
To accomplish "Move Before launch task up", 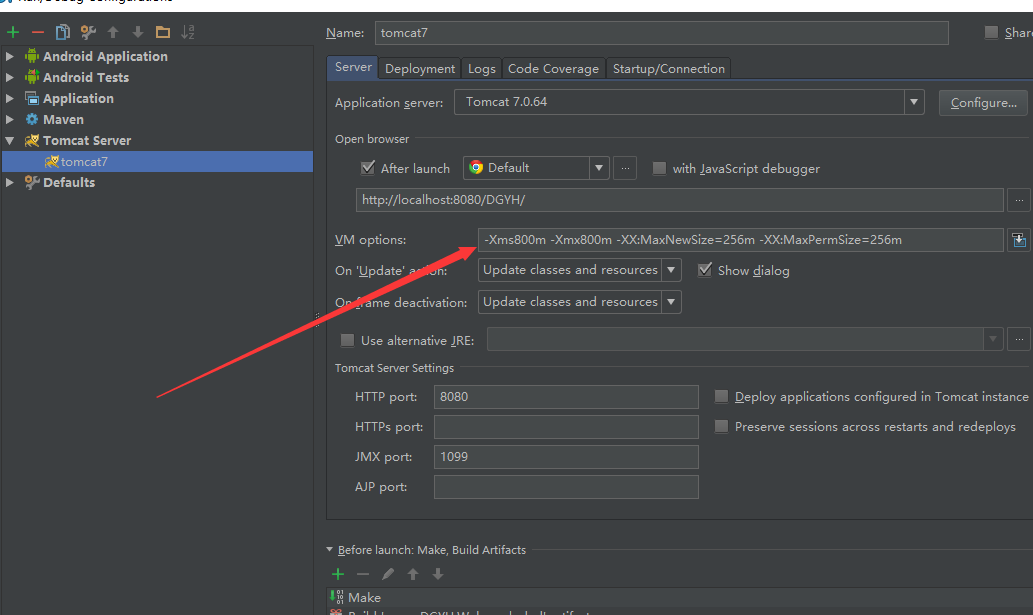I will pyautogui.click(x=413, y=574).
